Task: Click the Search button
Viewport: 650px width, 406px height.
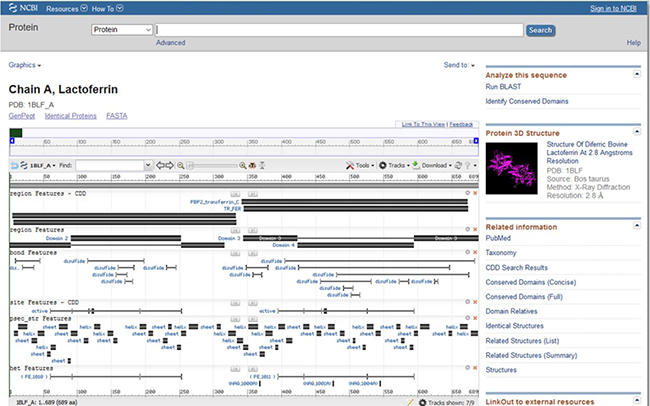Action: [541, 30]
